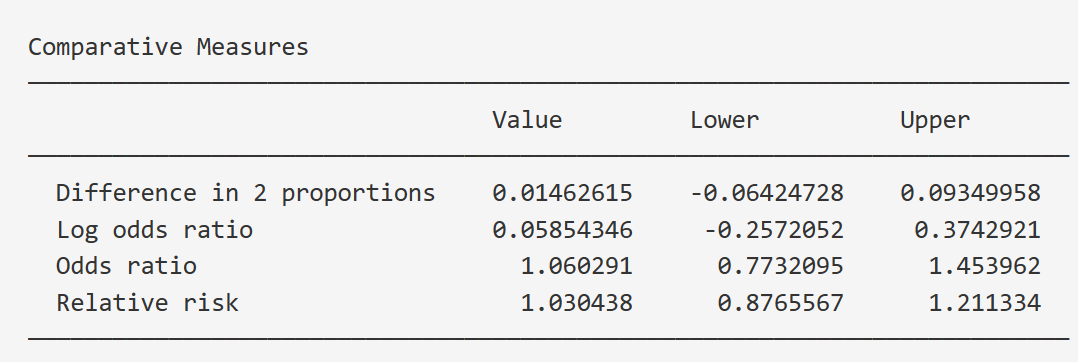Click the Log odds ratio row label
Viewport: 1078px width, 362px height.
coord(155,230)
